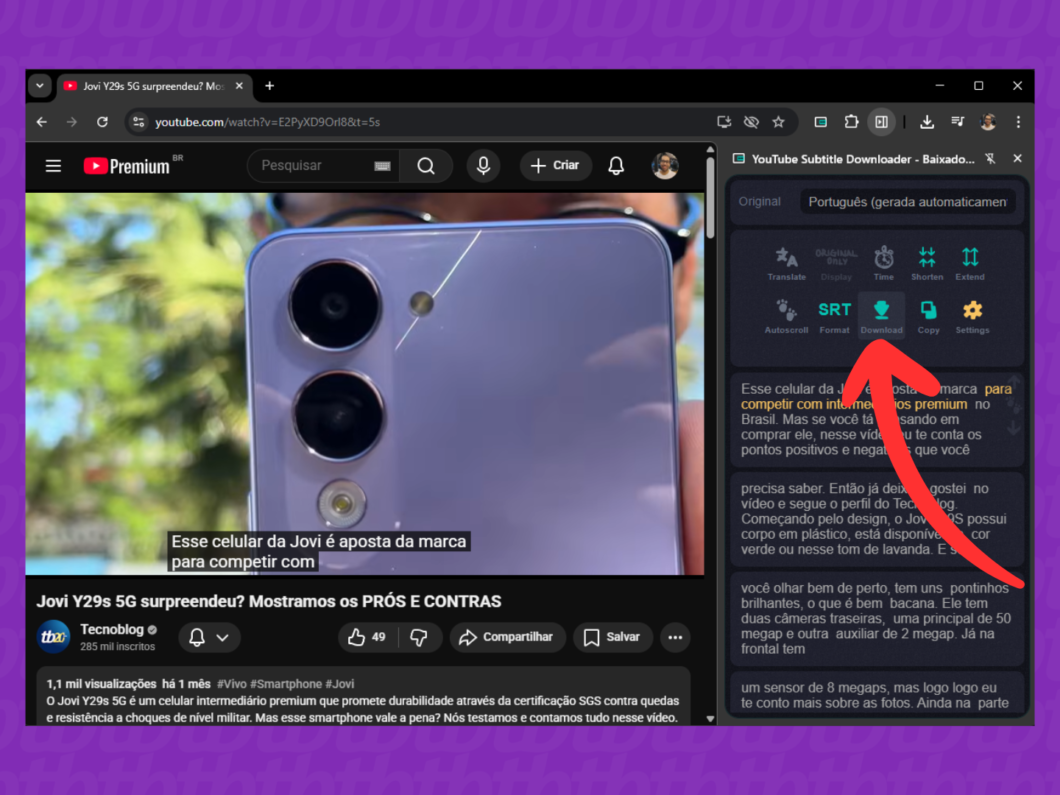Viewport: 1060px width, 795px height.
Task: Choose the SRT Format option
Action: click(834, 315)
